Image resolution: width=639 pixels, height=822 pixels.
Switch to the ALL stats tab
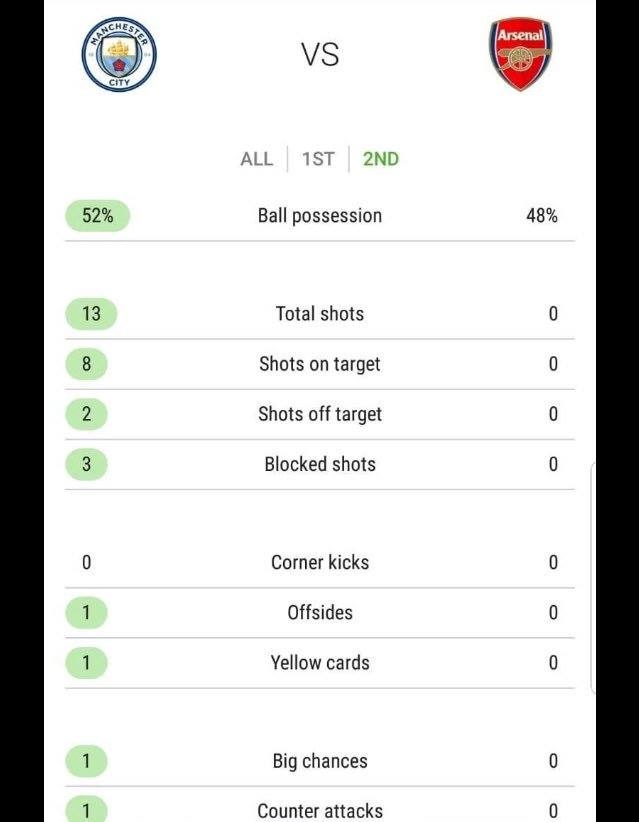pos(256,159)
